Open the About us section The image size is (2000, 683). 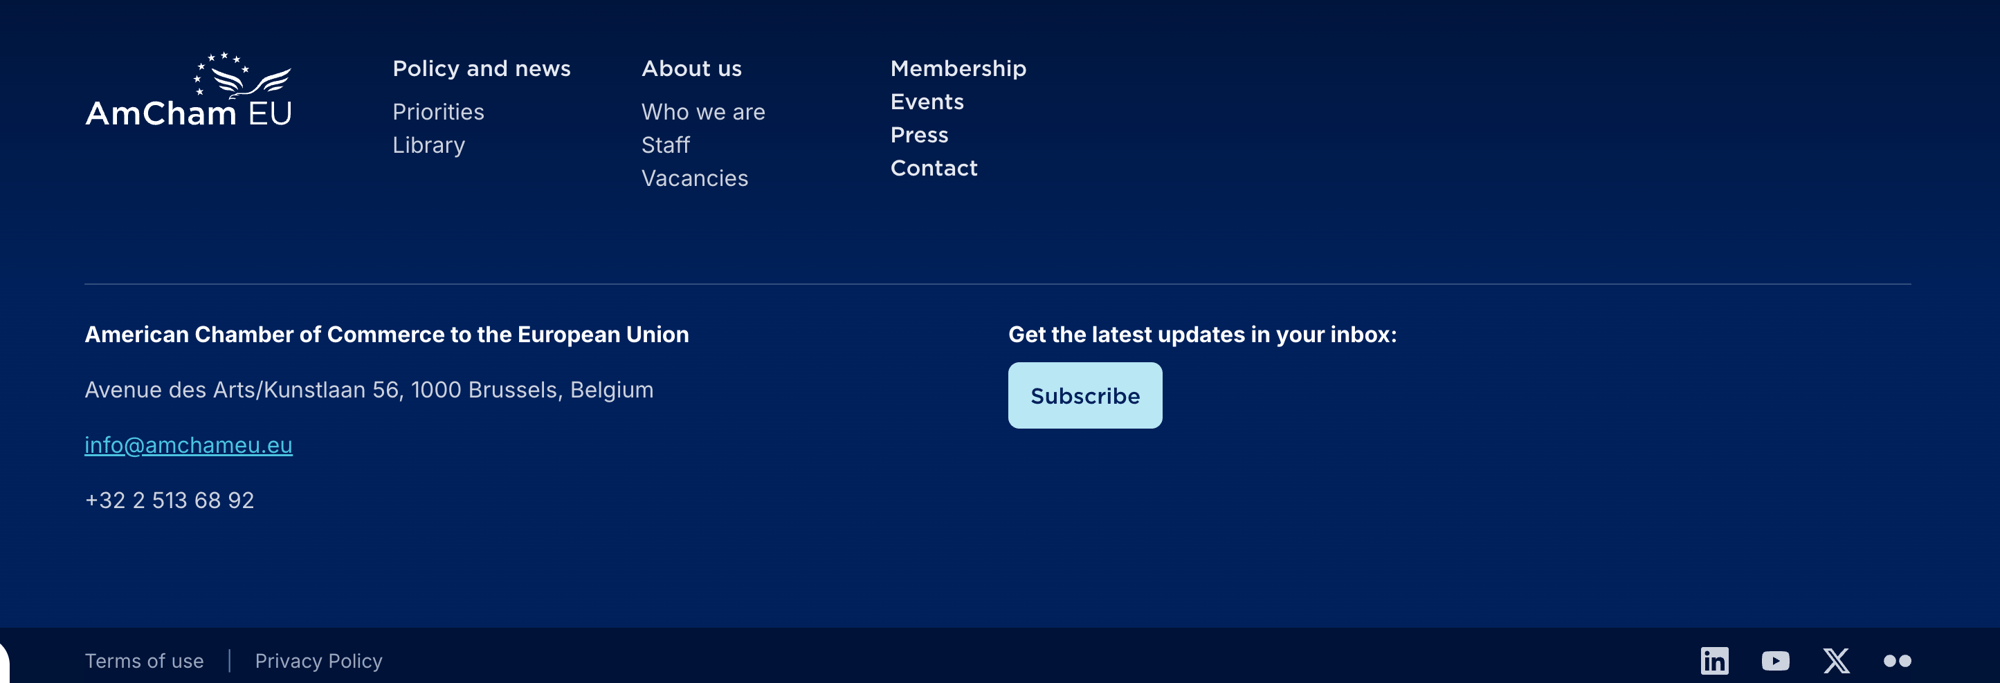[691, 68]
